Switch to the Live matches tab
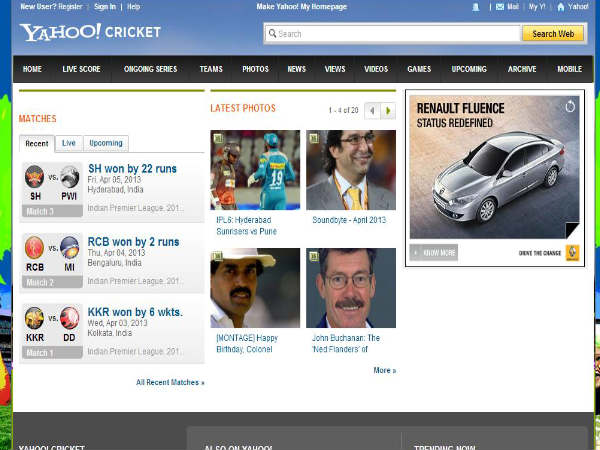The image size is (600, 450). point(69,143)
